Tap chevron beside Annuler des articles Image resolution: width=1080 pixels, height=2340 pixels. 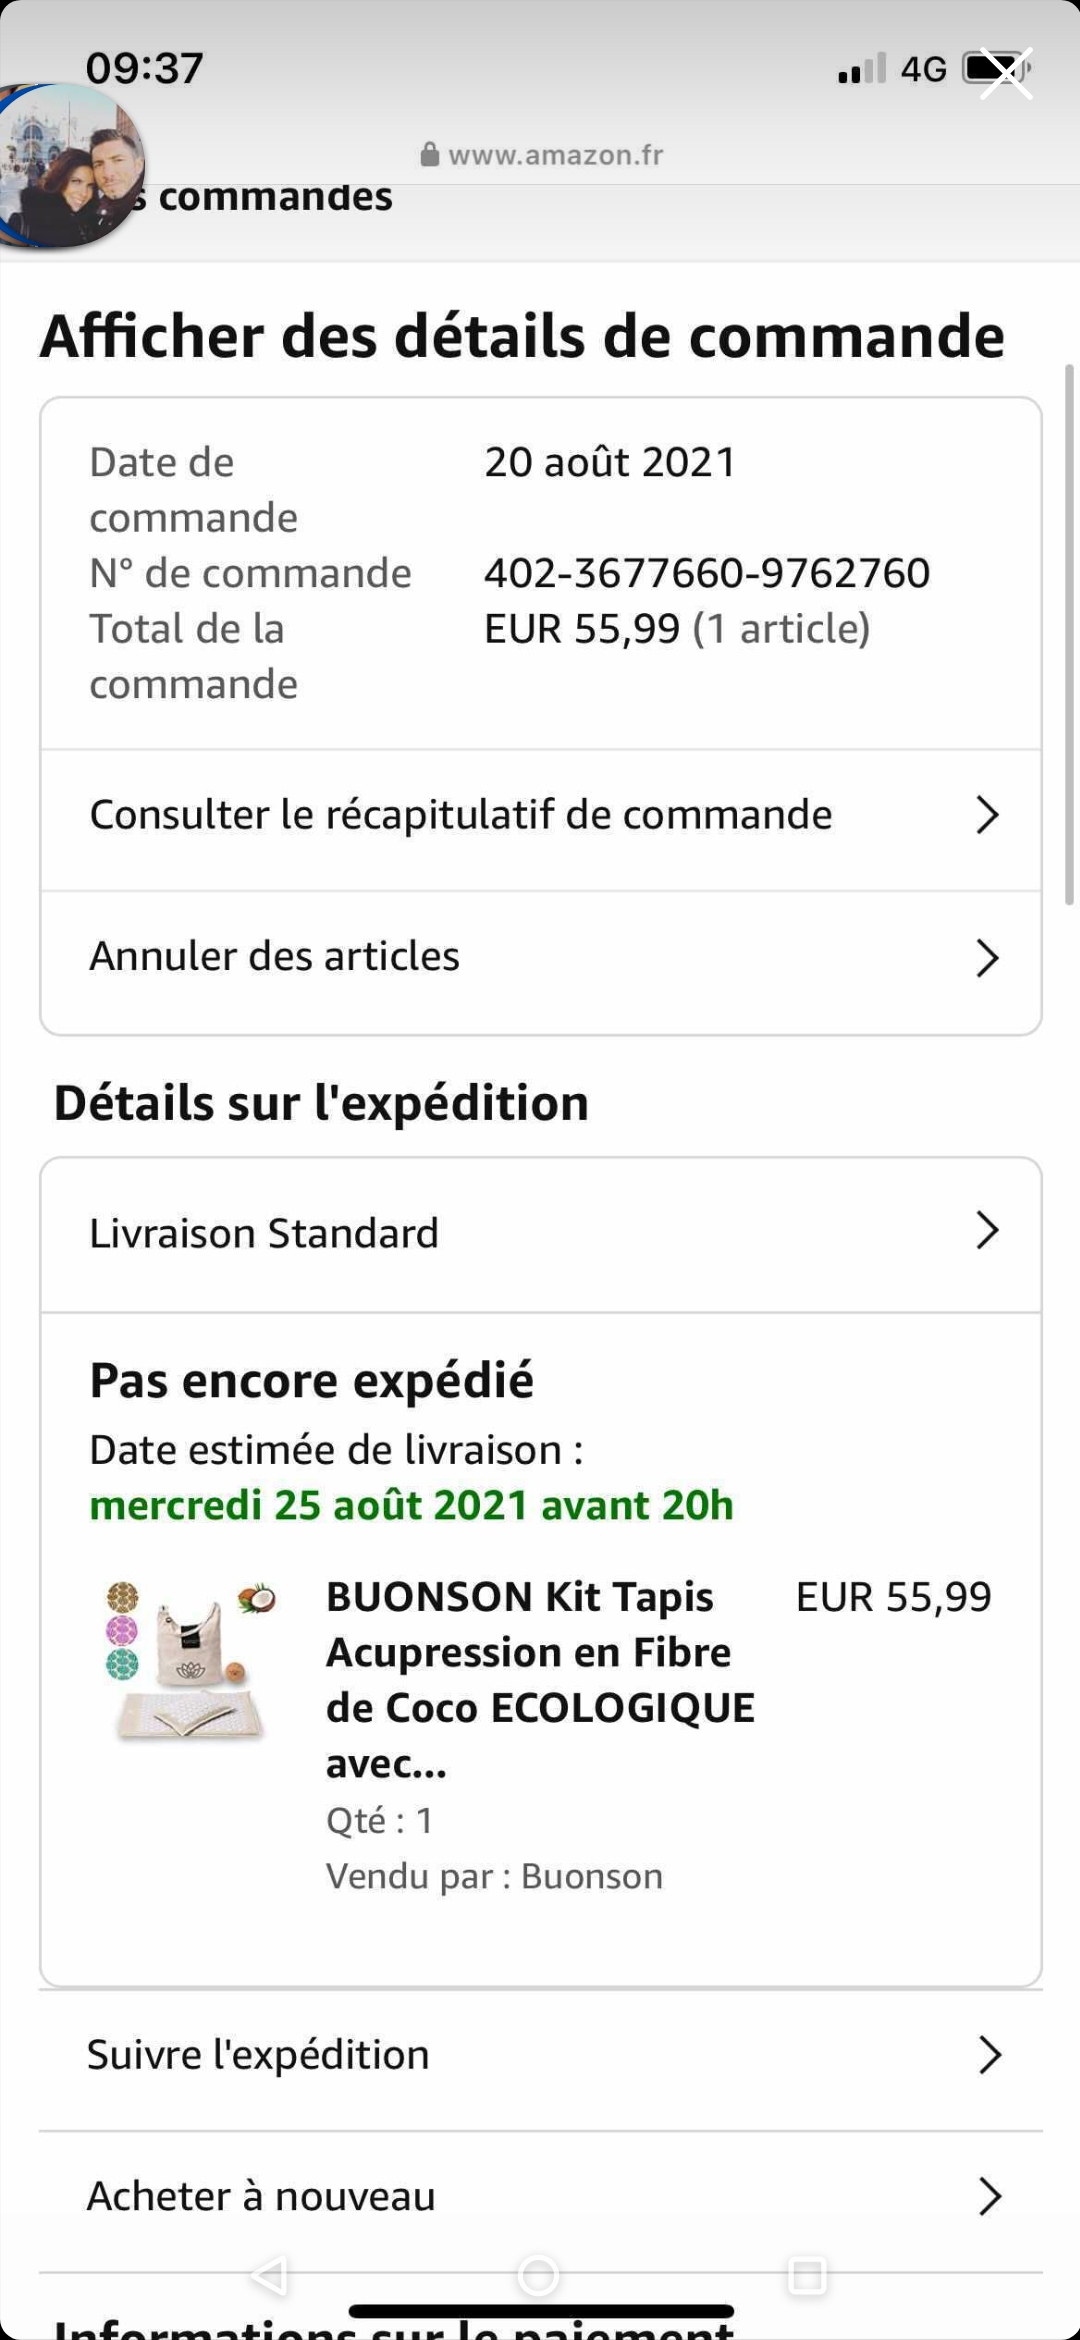tap(987, 957)
